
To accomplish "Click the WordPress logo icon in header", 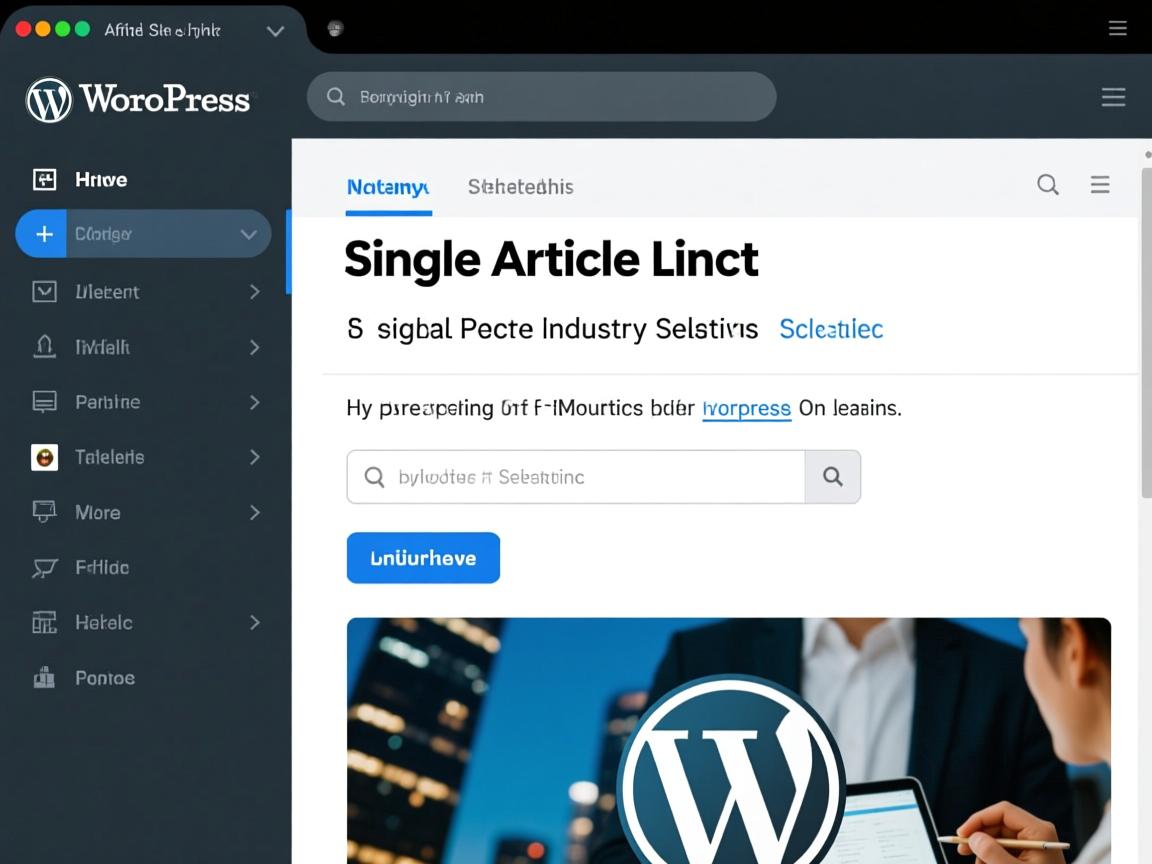I will (x=49, y=100).
